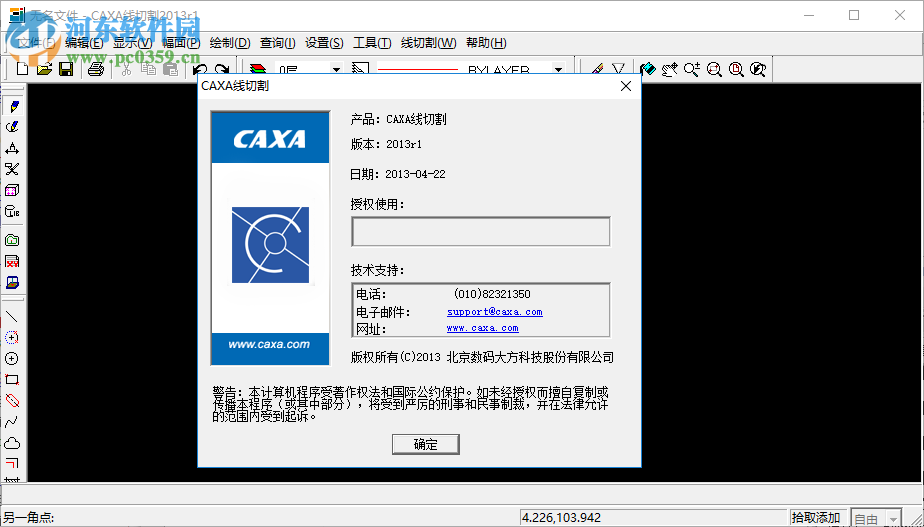Expand the snap mode dropdown in status bar

coord(894,518)
